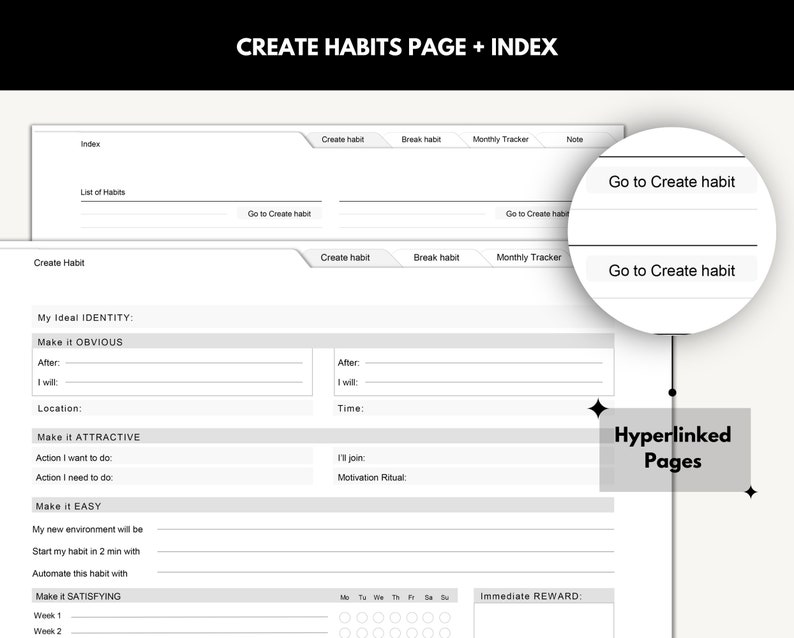Tick the Week 1 Th circle
Image resolution: width=794 pixels, height=638 pixels.
(x=395, y=617)
